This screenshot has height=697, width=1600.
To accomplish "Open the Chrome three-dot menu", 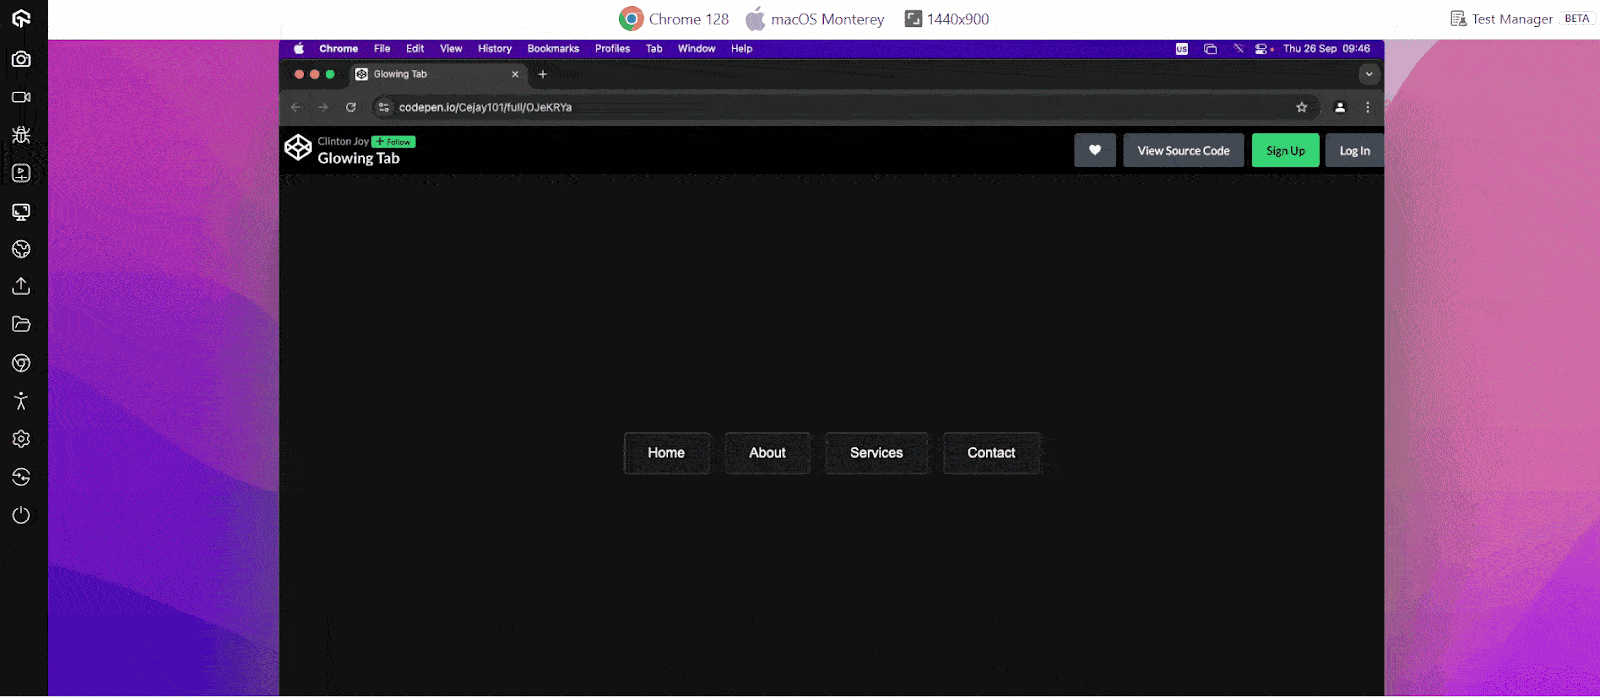I will point(1368,107).
